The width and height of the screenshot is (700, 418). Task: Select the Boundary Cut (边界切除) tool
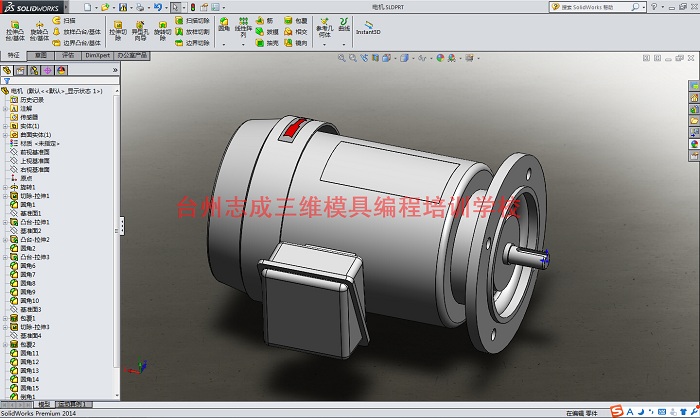(x=192, y=43)
